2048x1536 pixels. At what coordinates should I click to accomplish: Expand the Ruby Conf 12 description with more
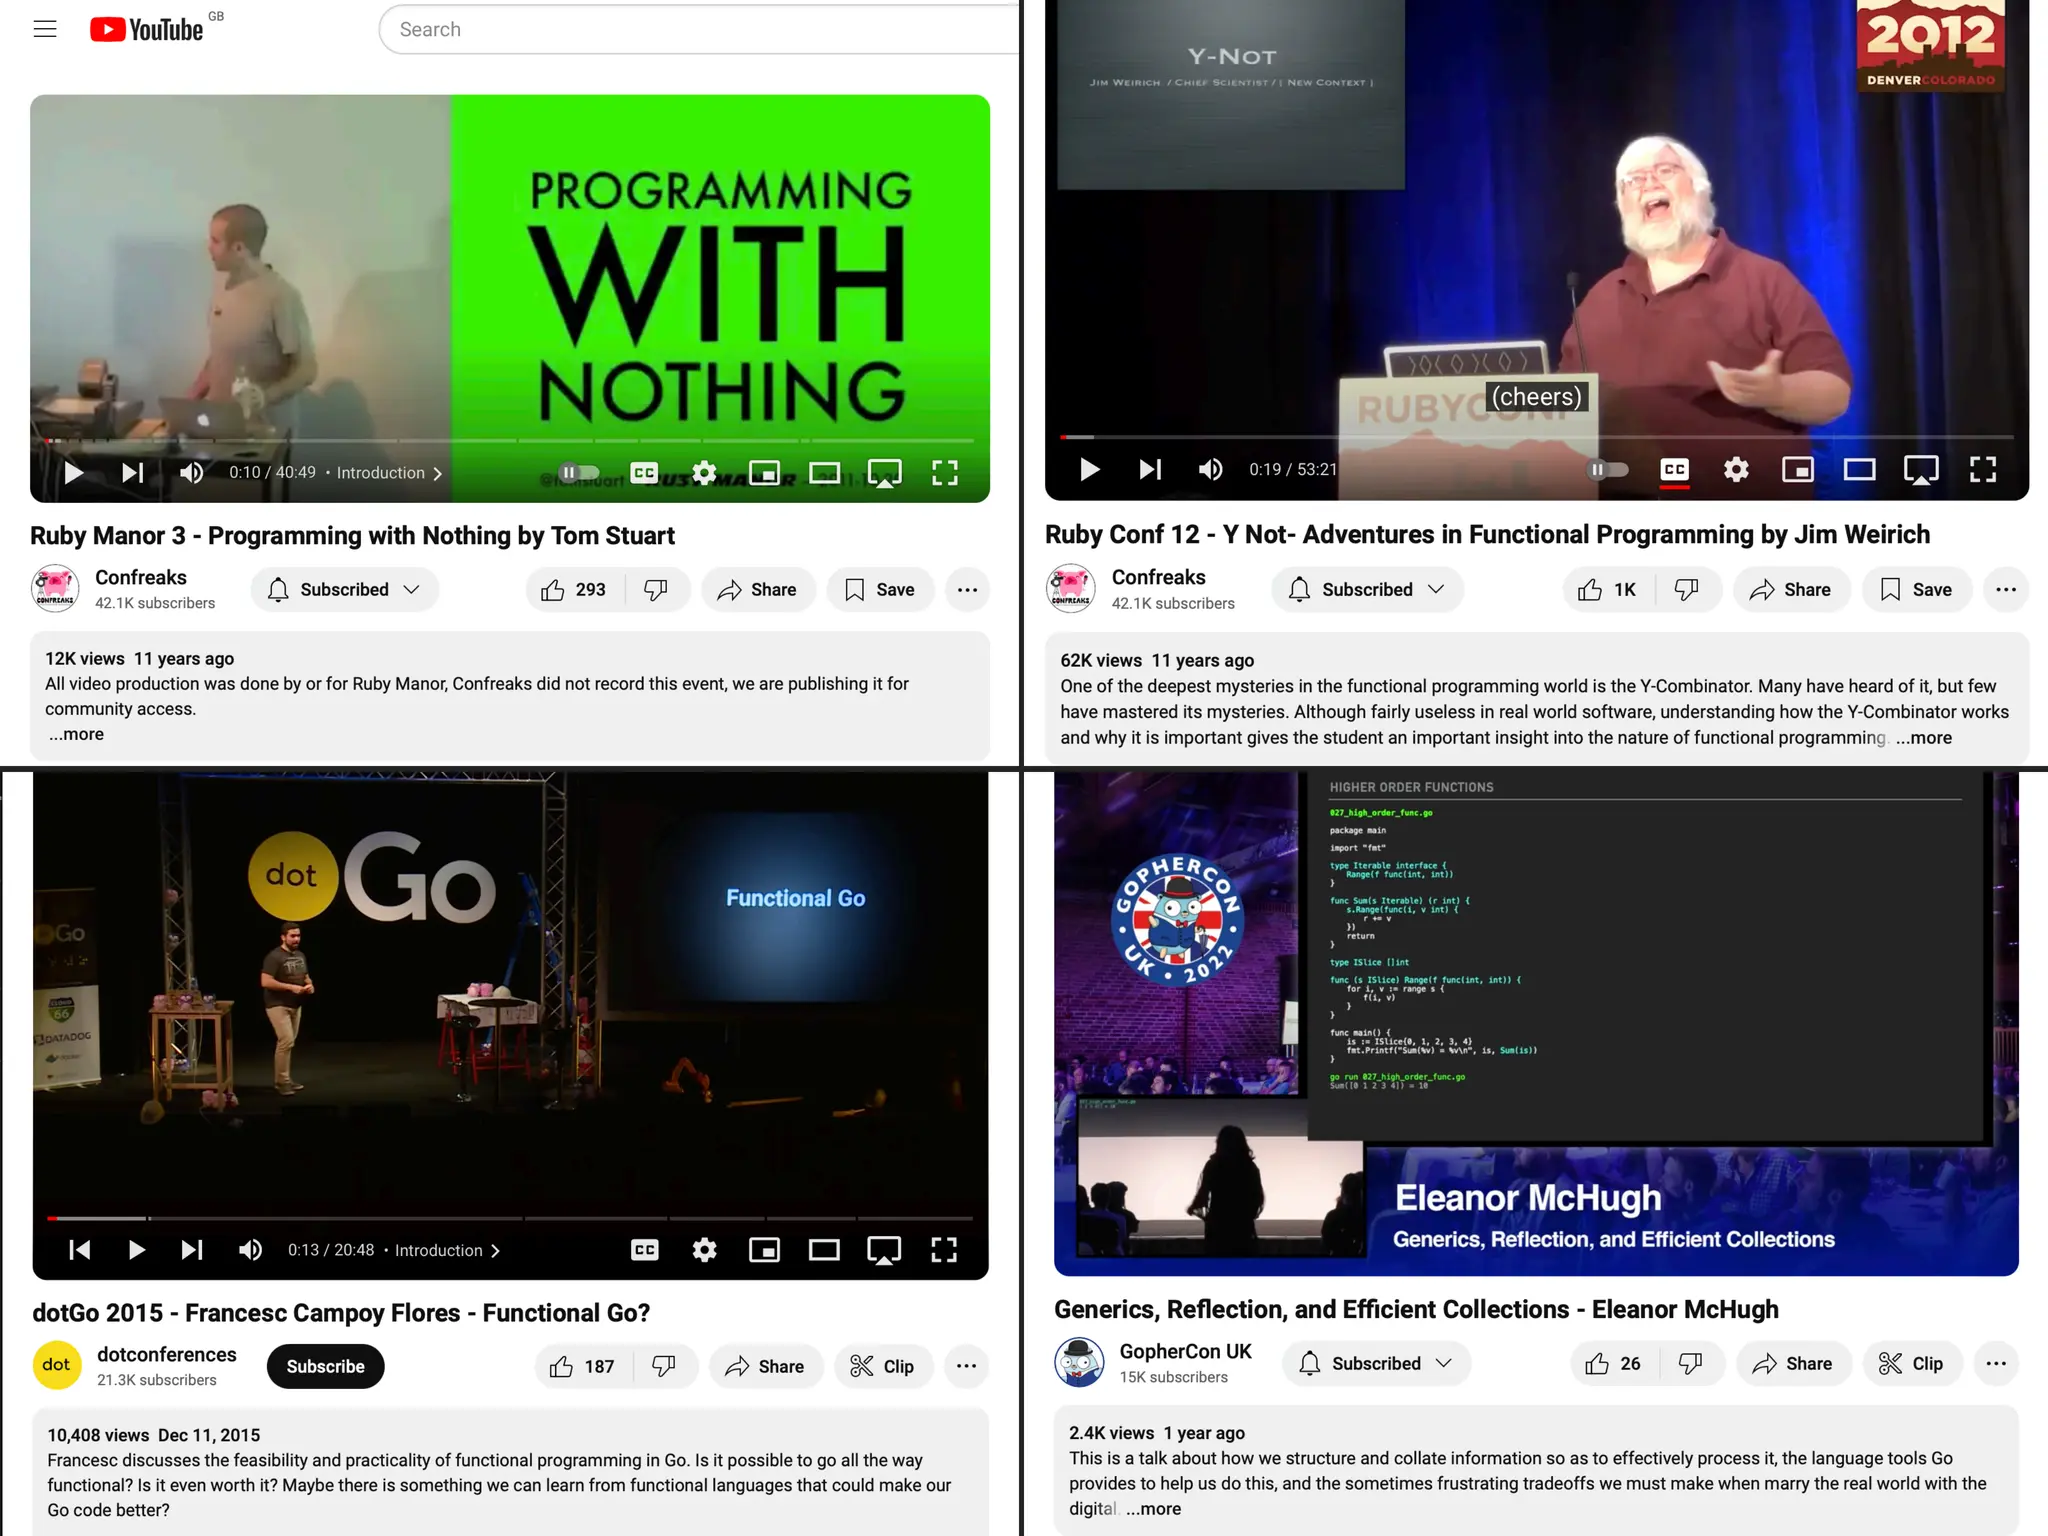click(1924, 738)
